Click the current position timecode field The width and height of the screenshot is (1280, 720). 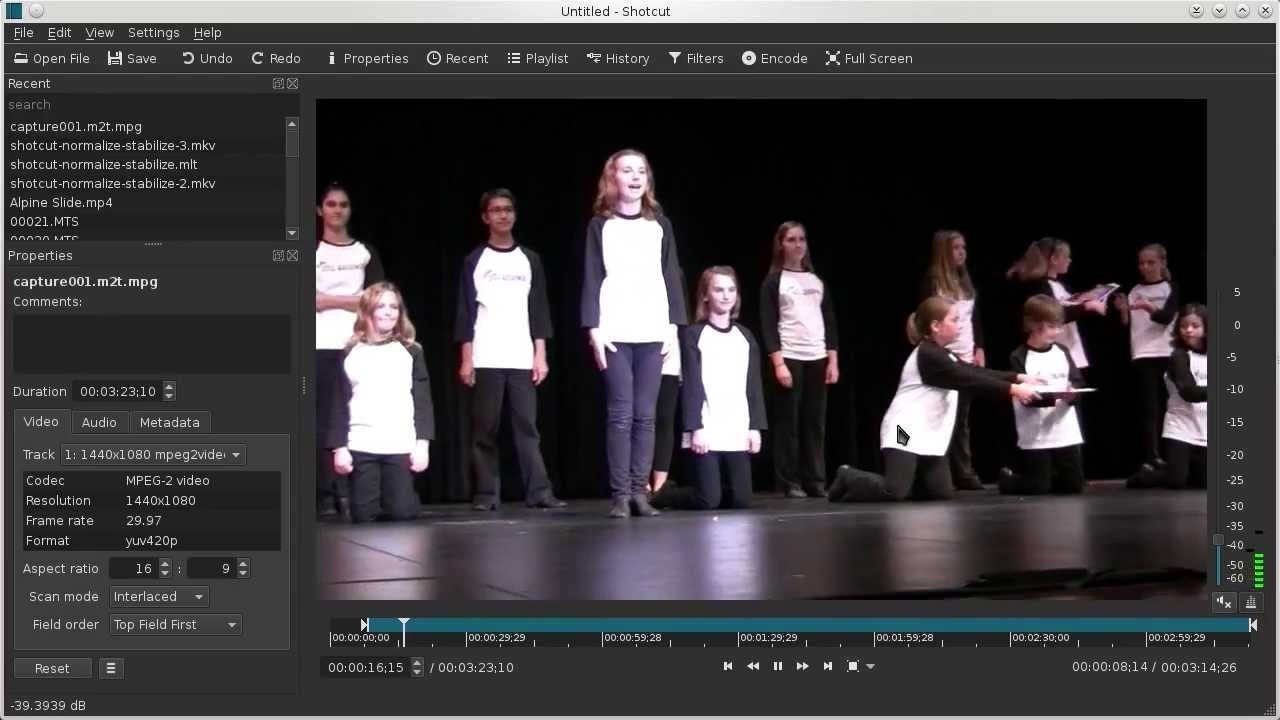[367, 667]
